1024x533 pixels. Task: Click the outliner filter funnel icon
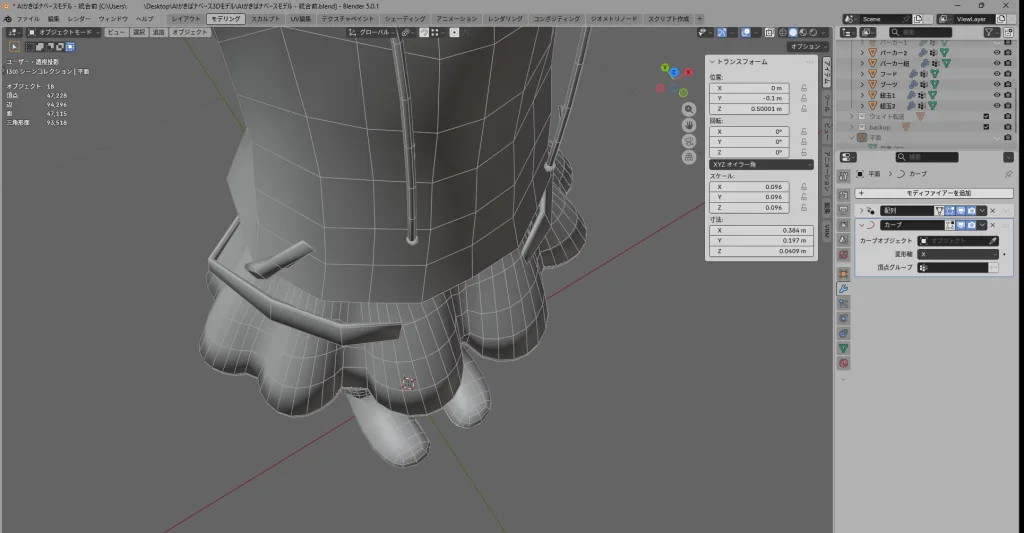click(x=991, y=32)
